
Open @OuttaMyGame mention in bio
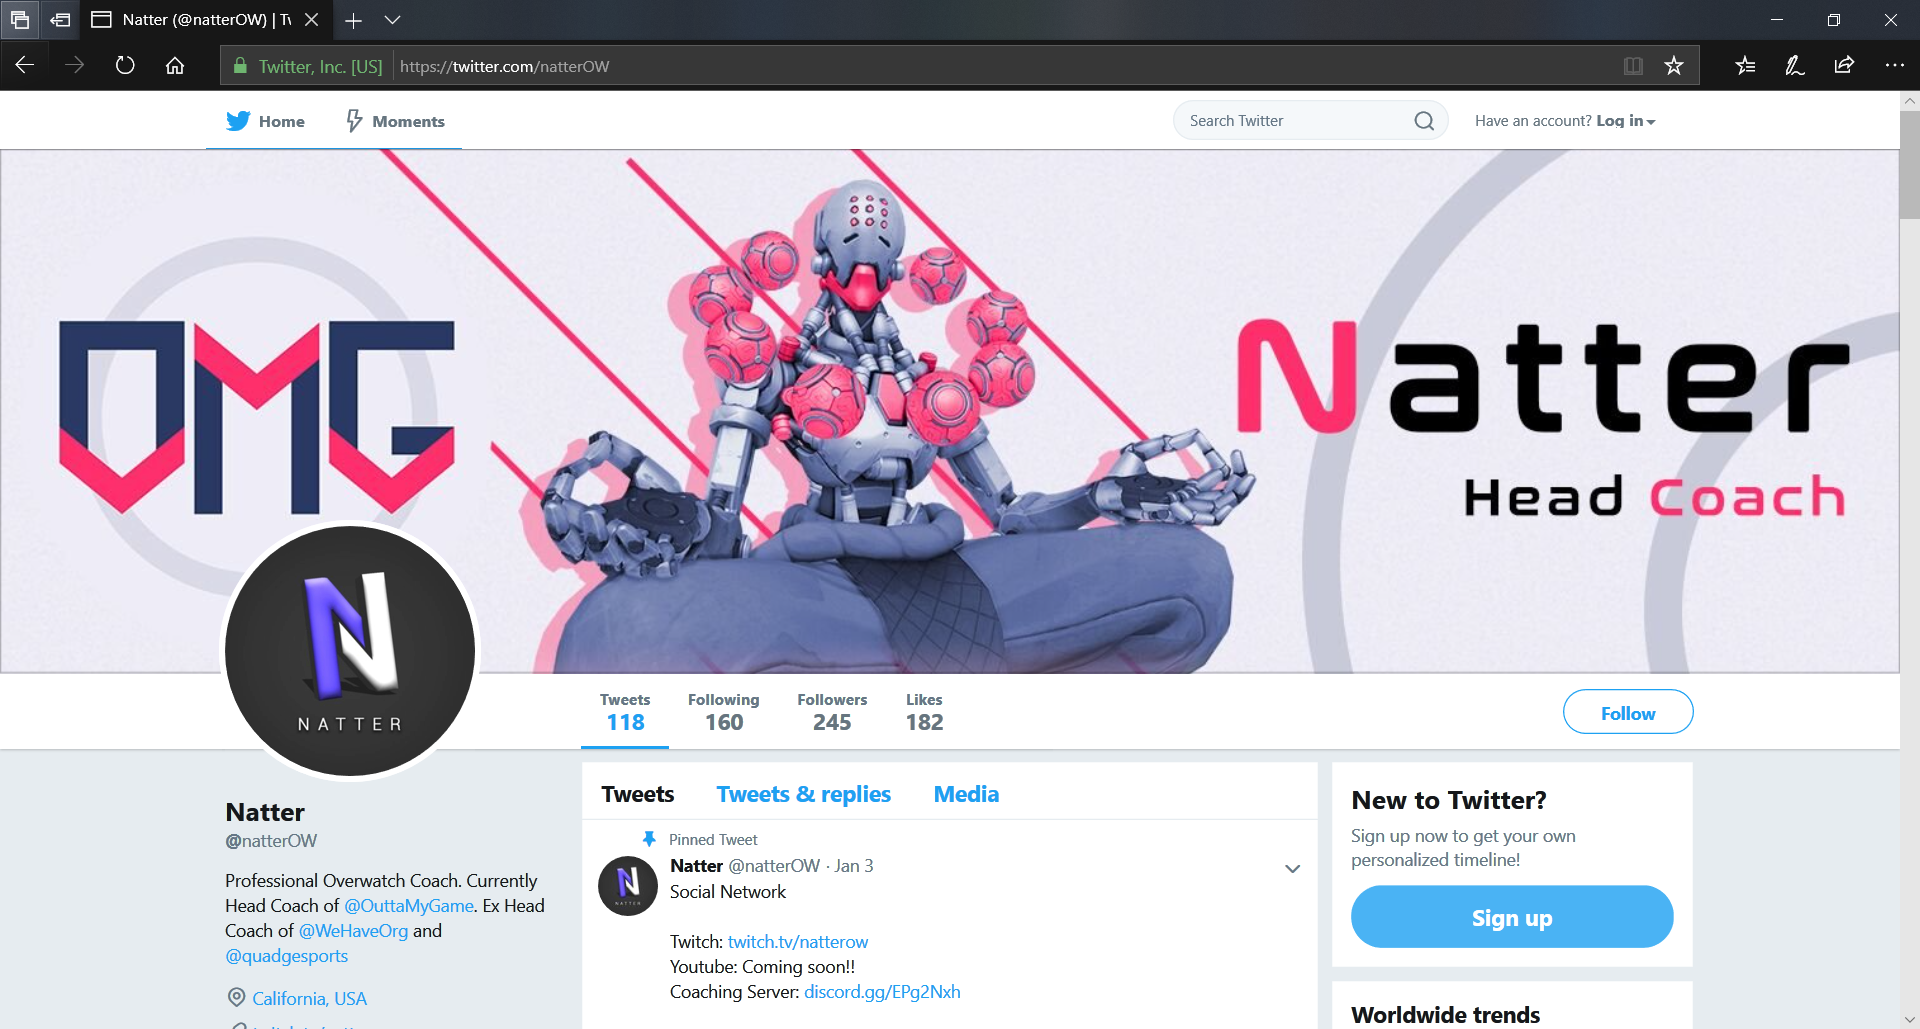pyautogui.click(x=409, y=906)
